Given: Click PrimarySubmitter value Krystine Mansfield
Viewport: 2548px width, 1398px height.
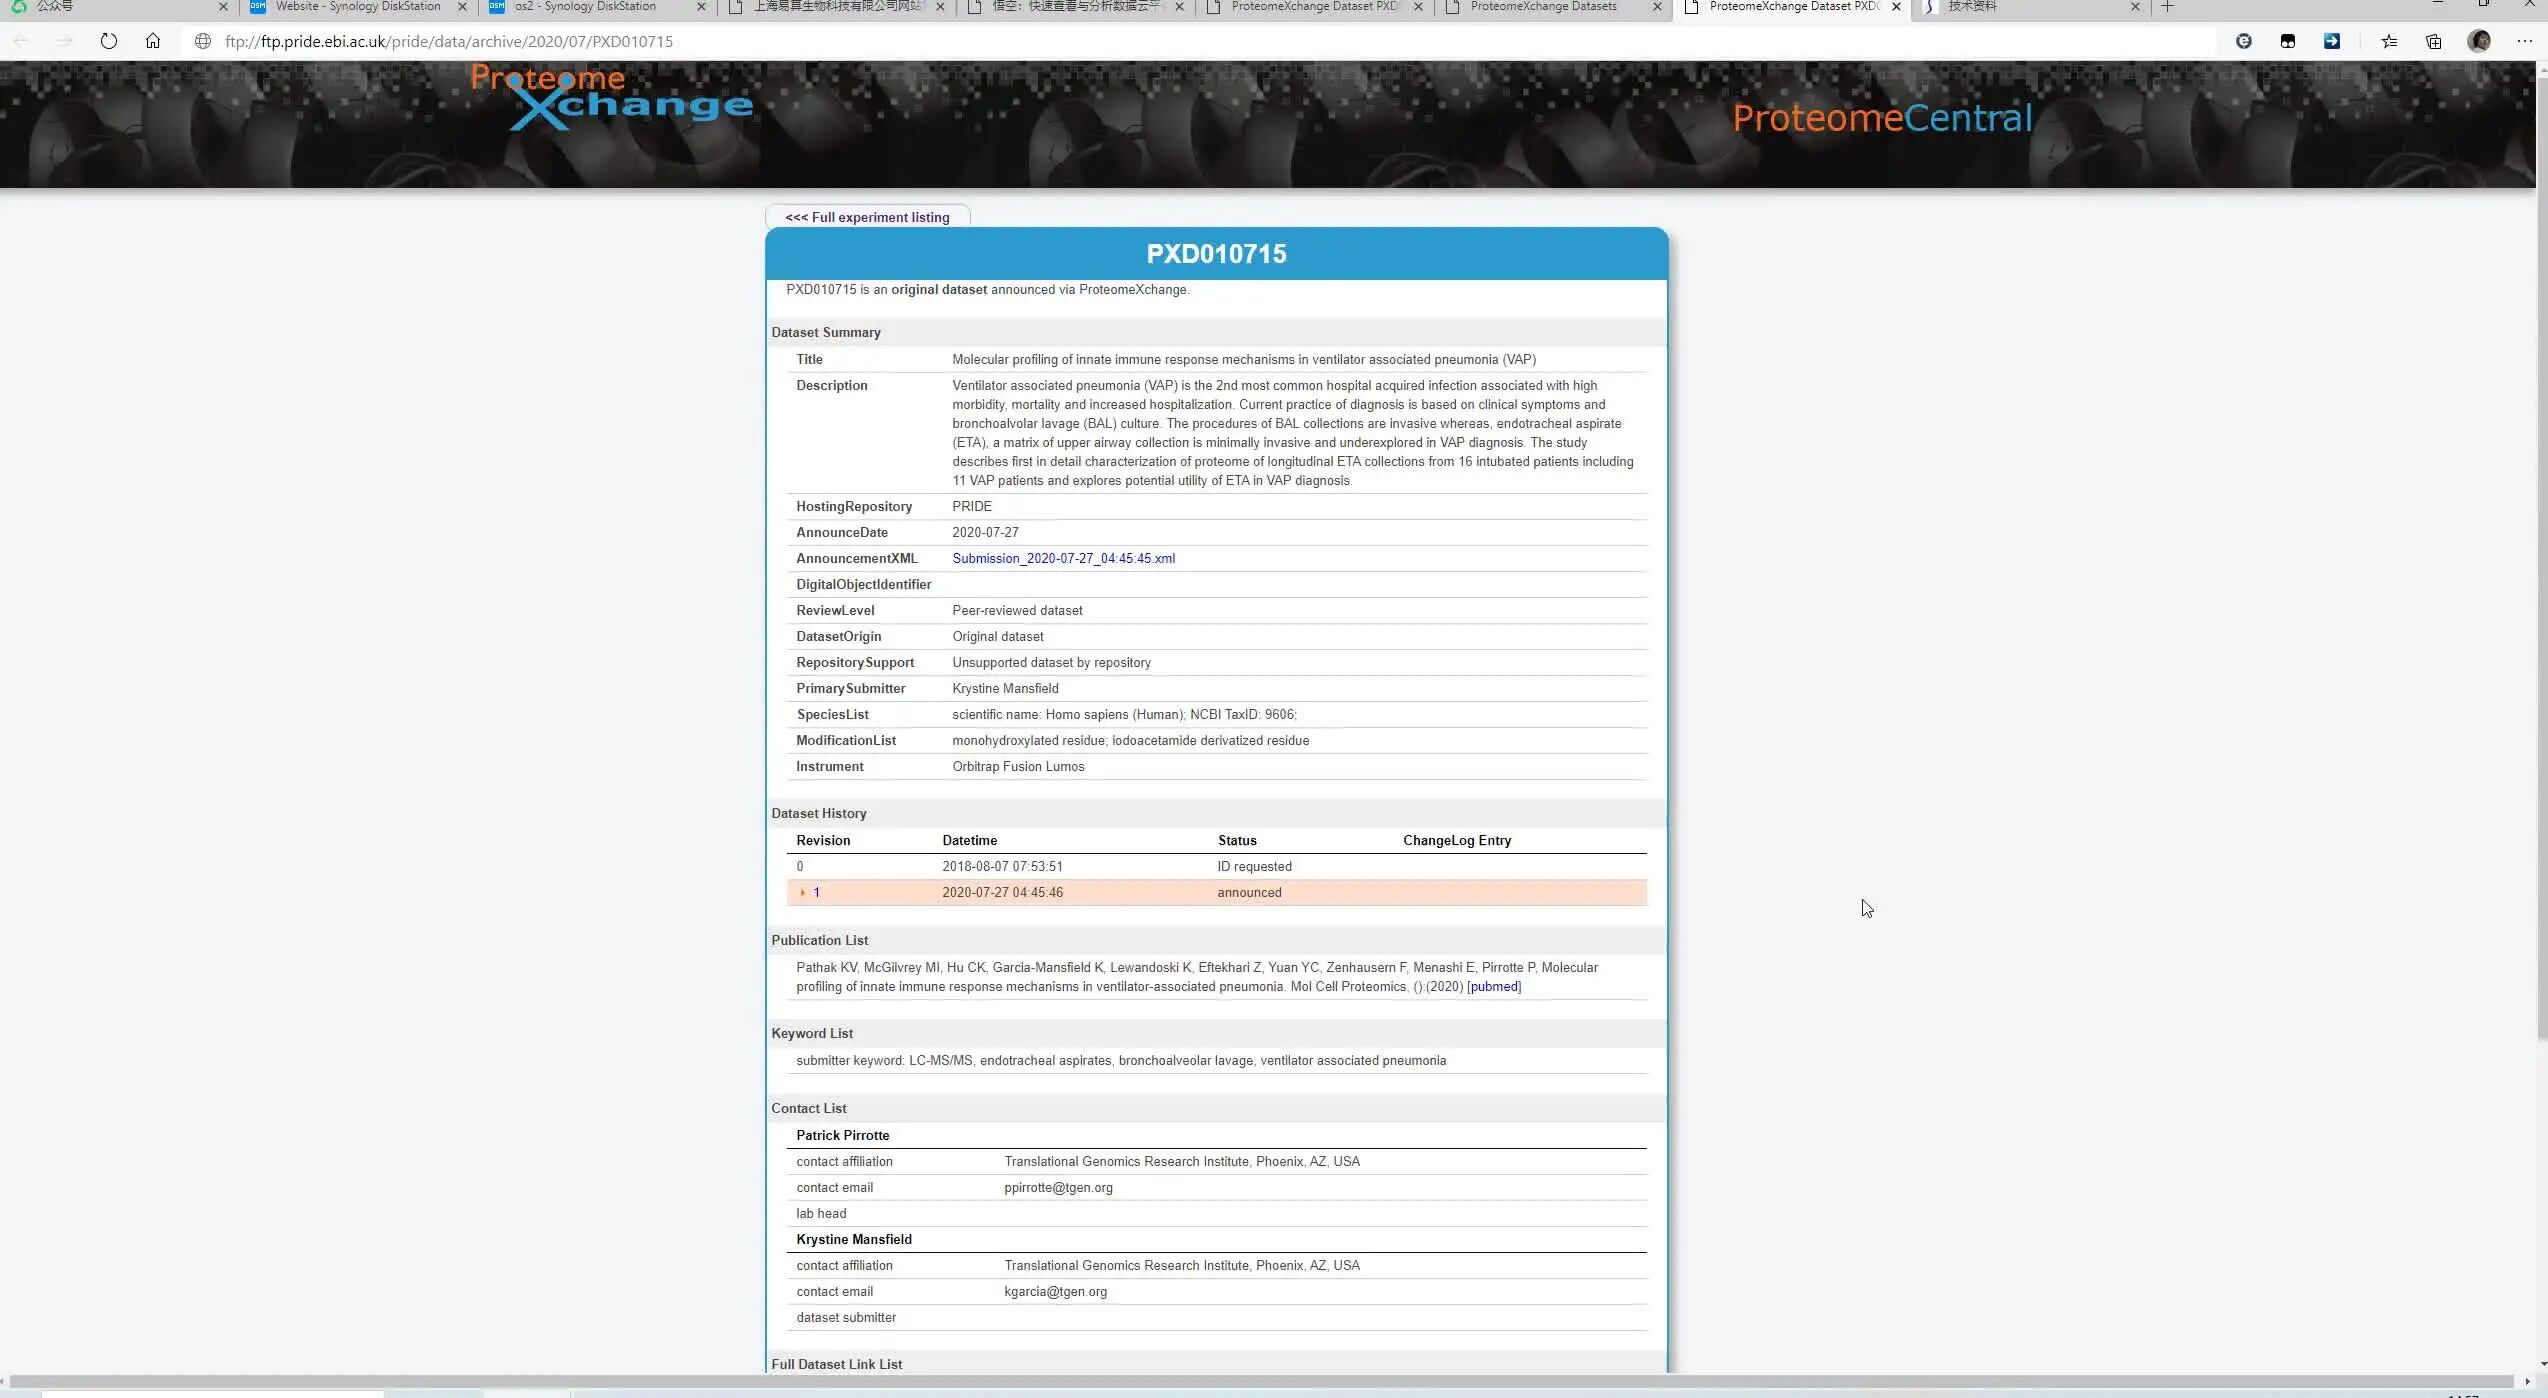Looking at the screenshot, I should pyautogui.click(x=1005, y=688).
